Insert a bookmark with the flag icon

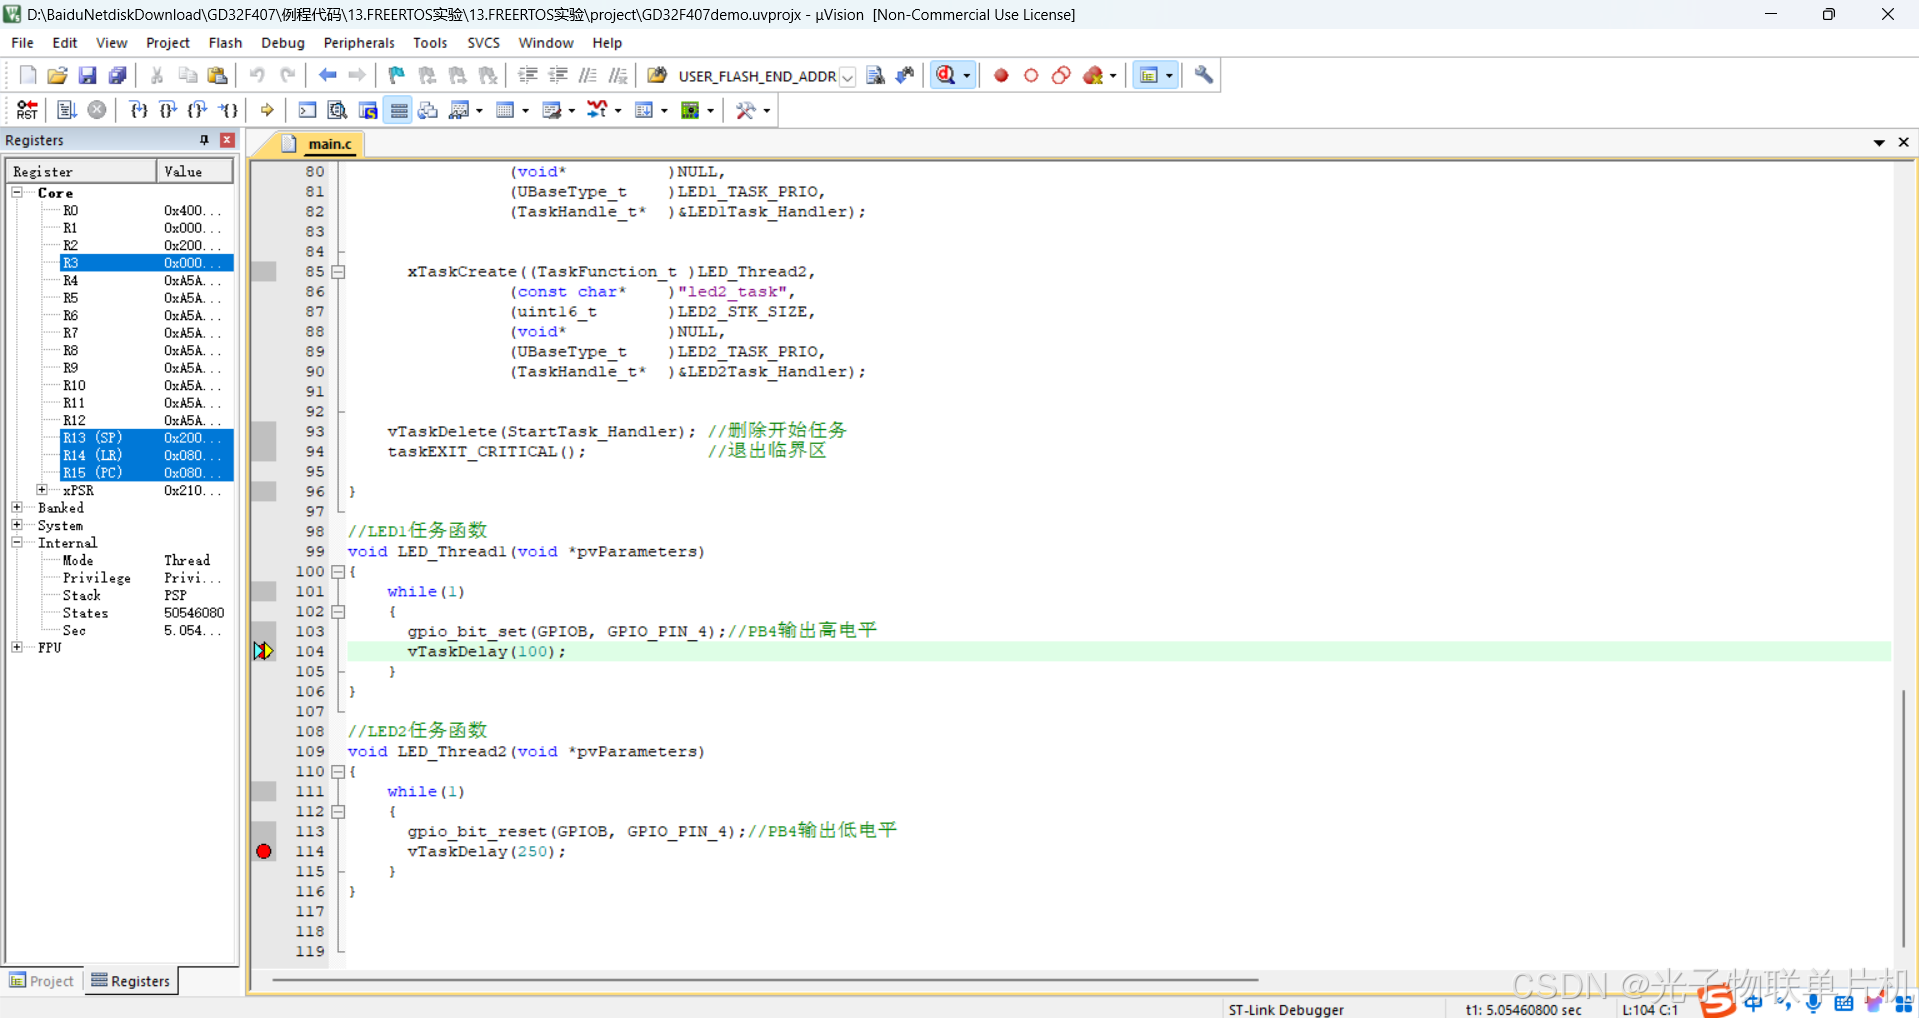tap(397, 75)
